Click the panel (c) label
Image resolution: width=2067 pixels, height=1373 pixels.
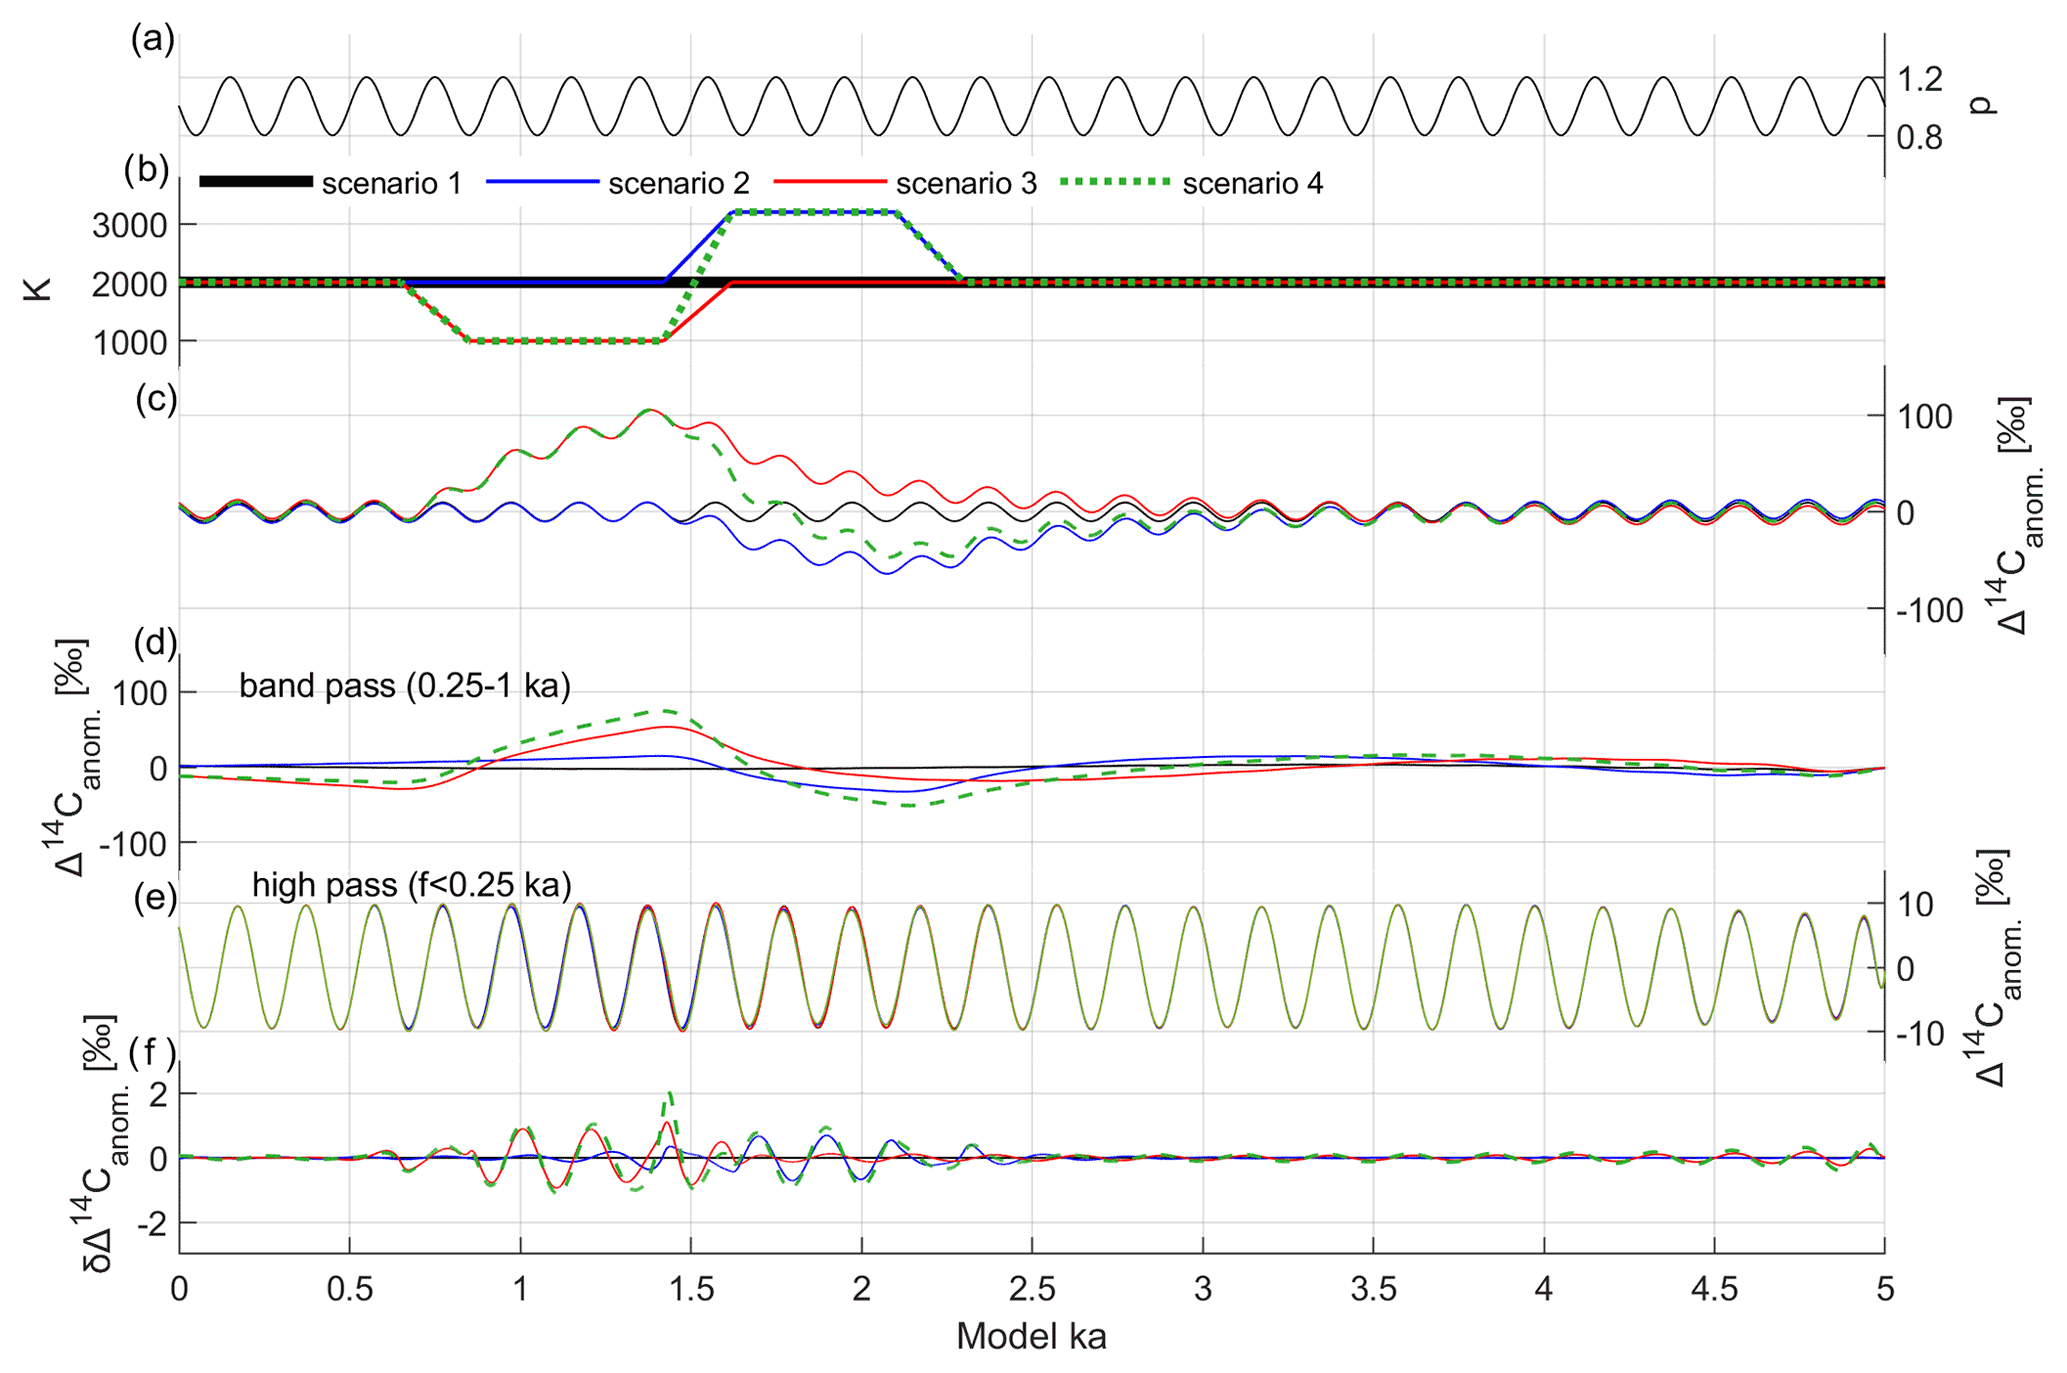point(156,398)
